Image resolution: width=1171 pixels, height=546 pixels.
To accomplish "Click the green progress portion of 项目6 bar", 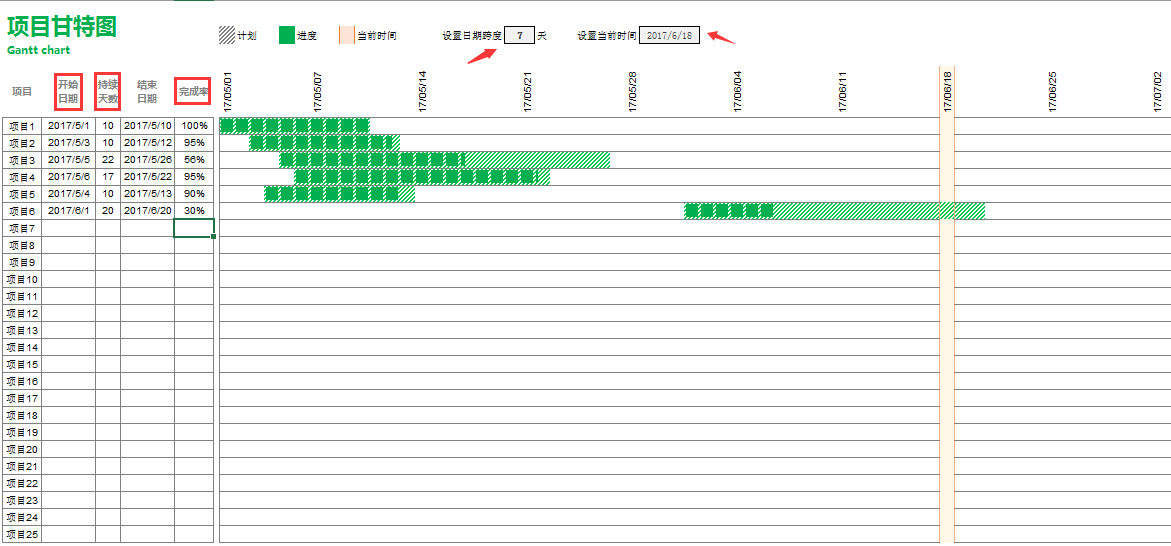I will [729, 211].
